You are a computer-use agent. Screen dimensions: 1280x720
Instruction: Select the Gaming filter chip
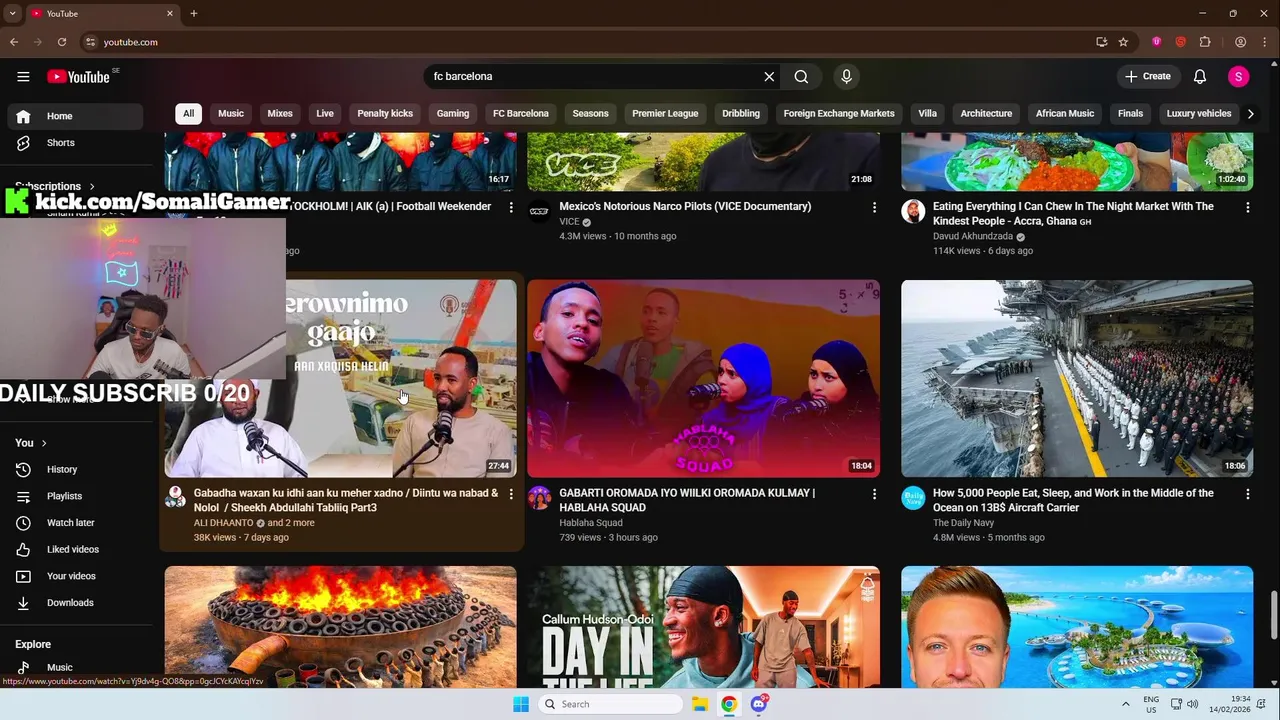[453, 114]
